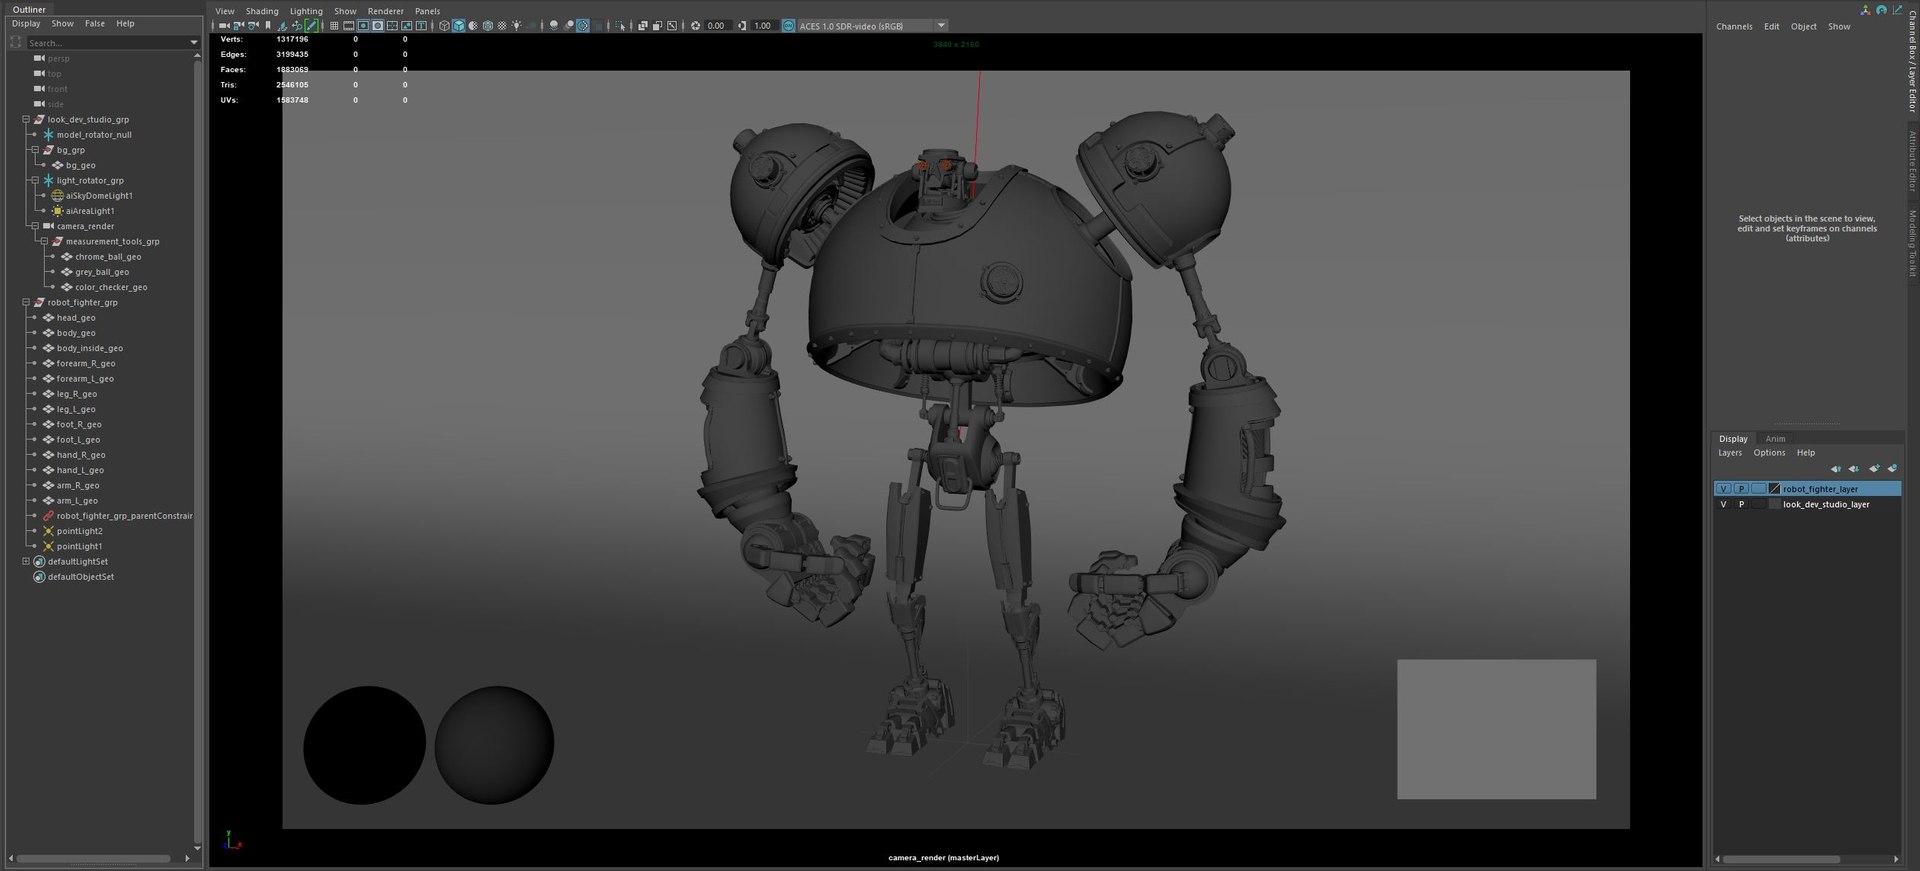Viewport: 1920px width, 871px height.
Task: Toggle the ACES view transform button
Action: tap(789, 26)
